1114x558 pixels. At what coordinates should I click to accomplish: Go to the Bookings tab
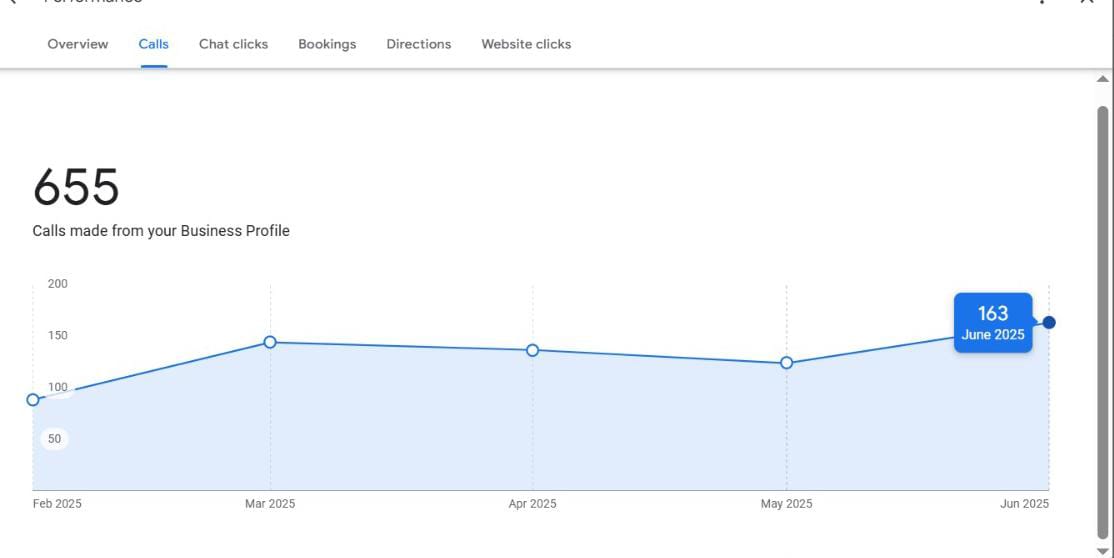[x=327, y=44]
